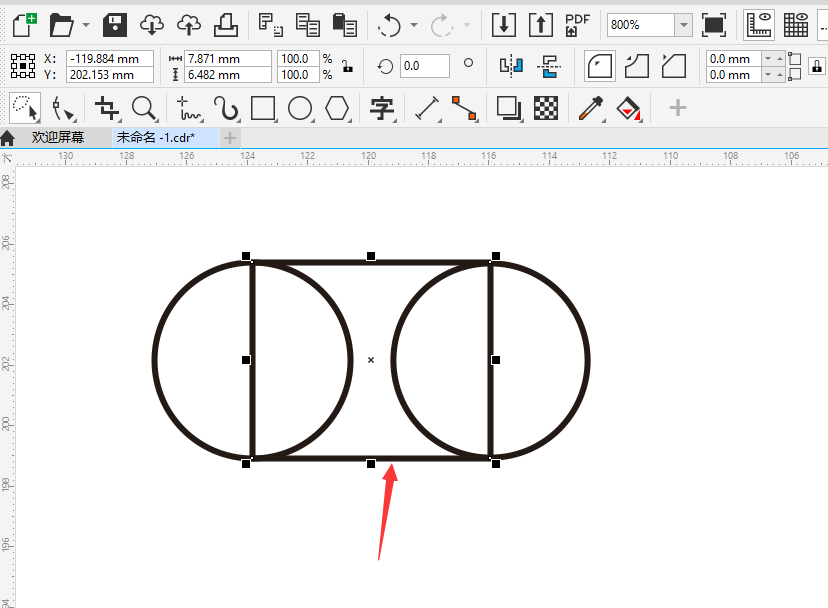
Task: Expand the Open folder dropdown arrow
Action: (x=86, y=24)
